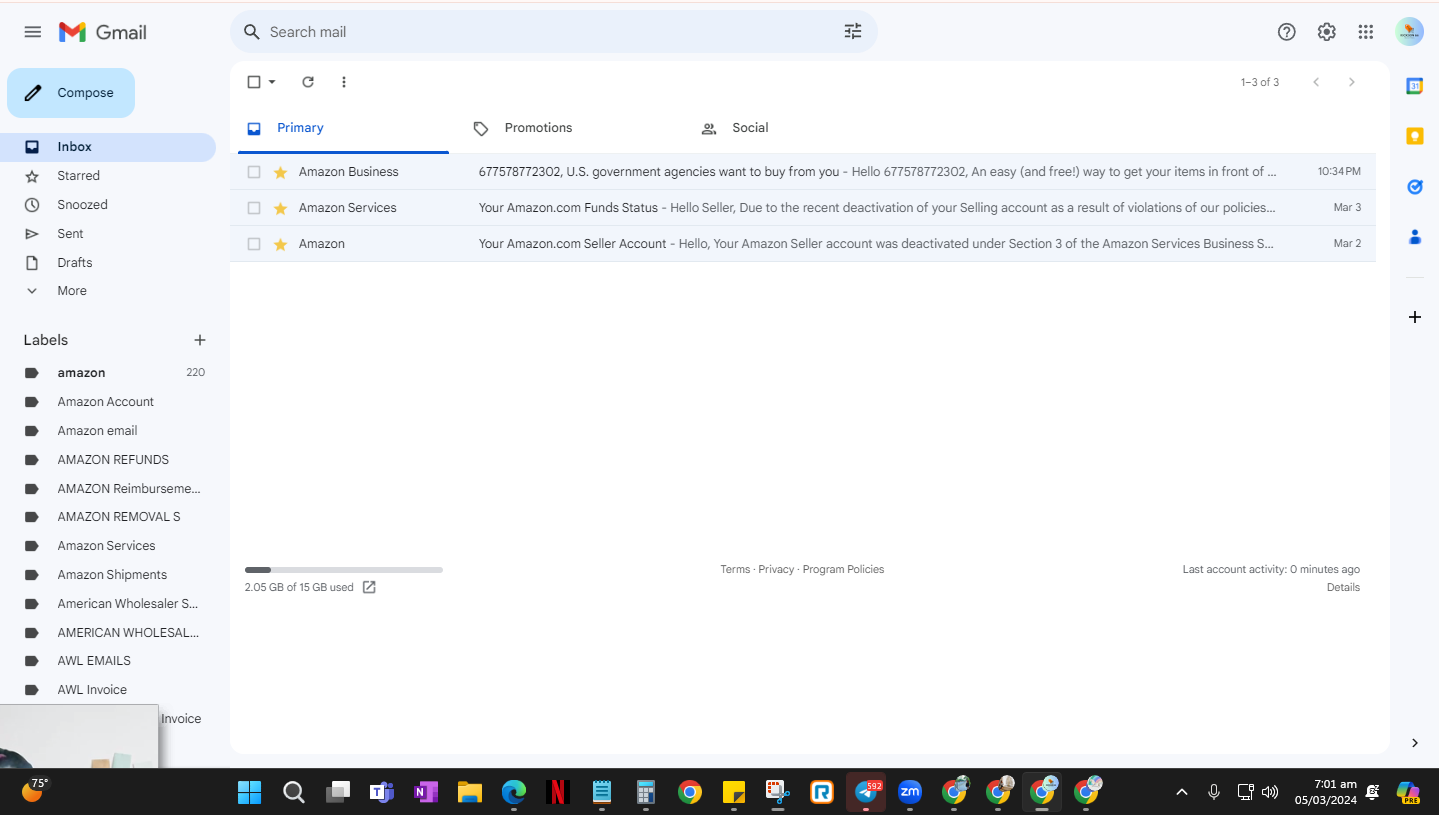The width and height of the screenshot is (1439, 815).
Task: Get add-ons using side panel plus
Action: pyautogui.click(x=1415, y=317)
